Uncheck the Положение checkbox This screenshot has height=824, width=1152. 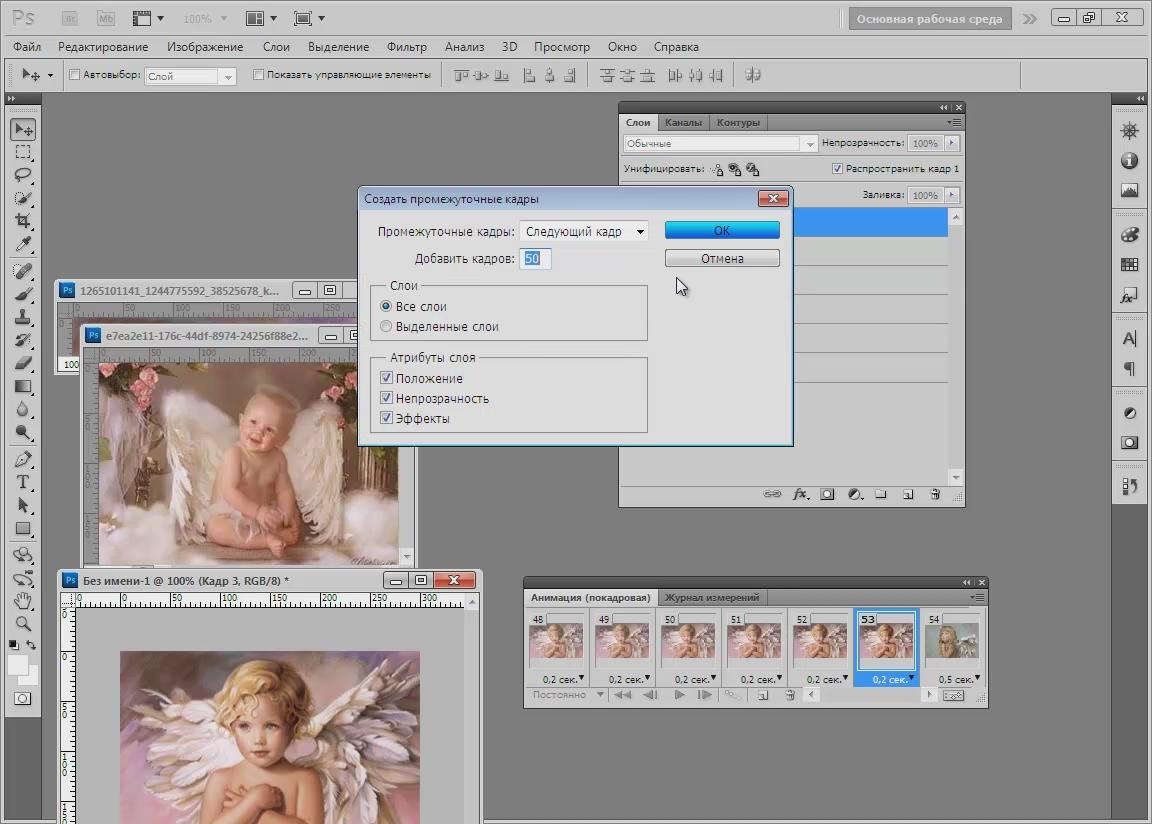pyautogui.click(x=386, y=379)
